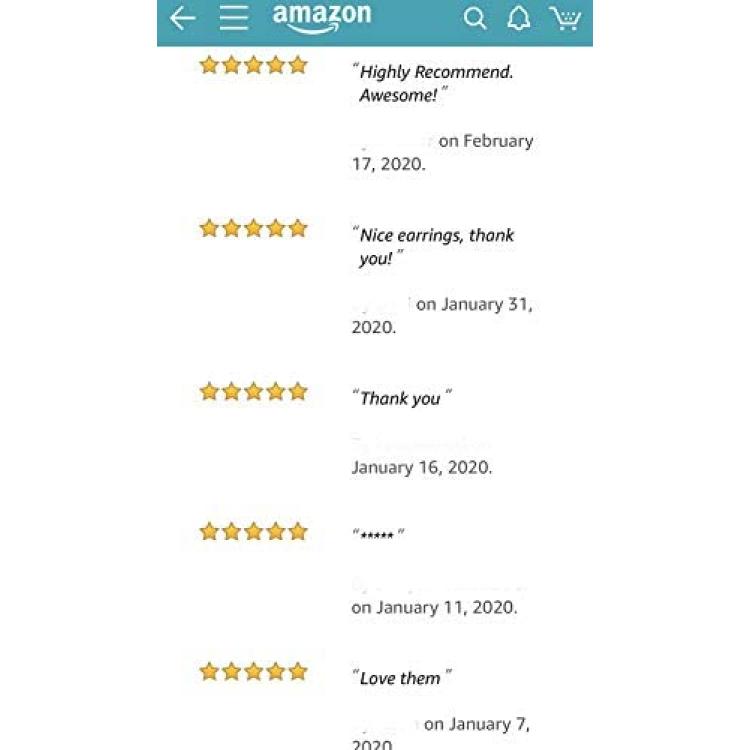Click the January 11, 2020 review date
This screenshot has height=750, width=750.
click(434, 607)
